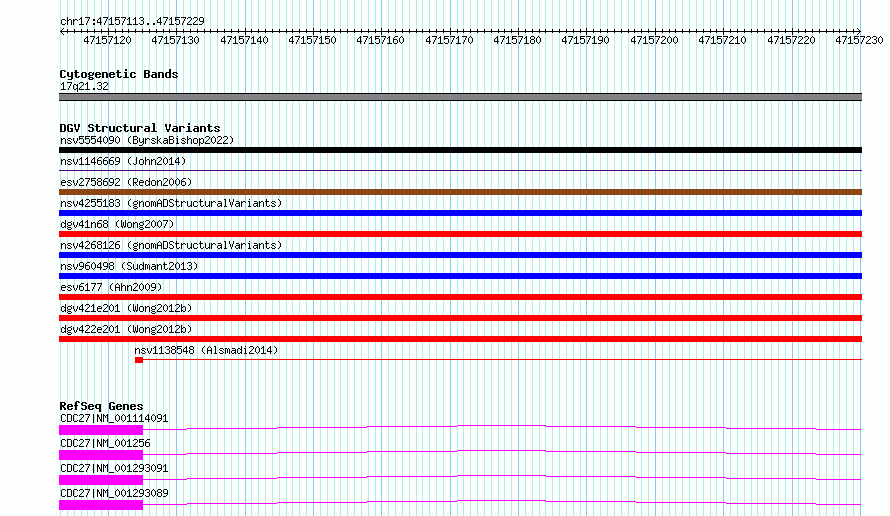Click ruler position 47157200

coord(654,40)
